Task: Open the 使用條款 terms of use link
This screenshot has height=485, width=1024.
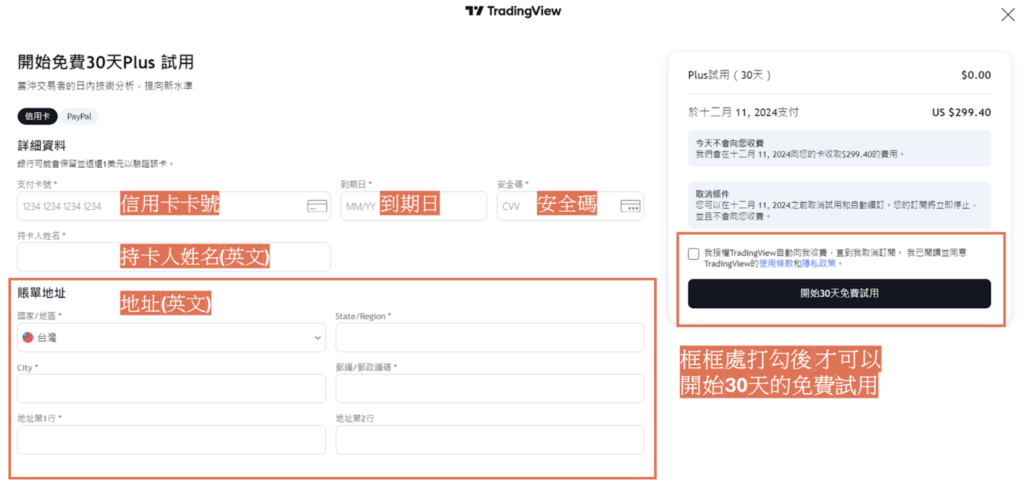Action: point(776,264)
